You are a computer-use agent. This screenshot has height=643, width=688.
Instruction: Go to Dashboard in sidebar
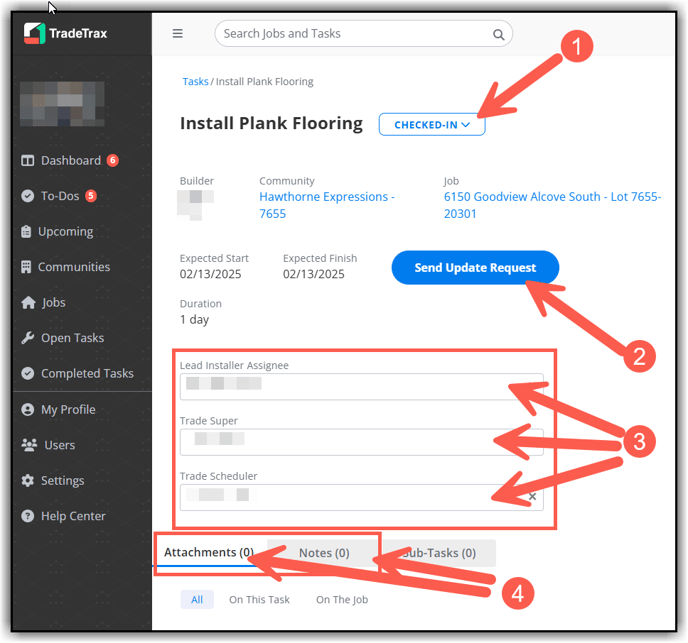click(70, 161)
